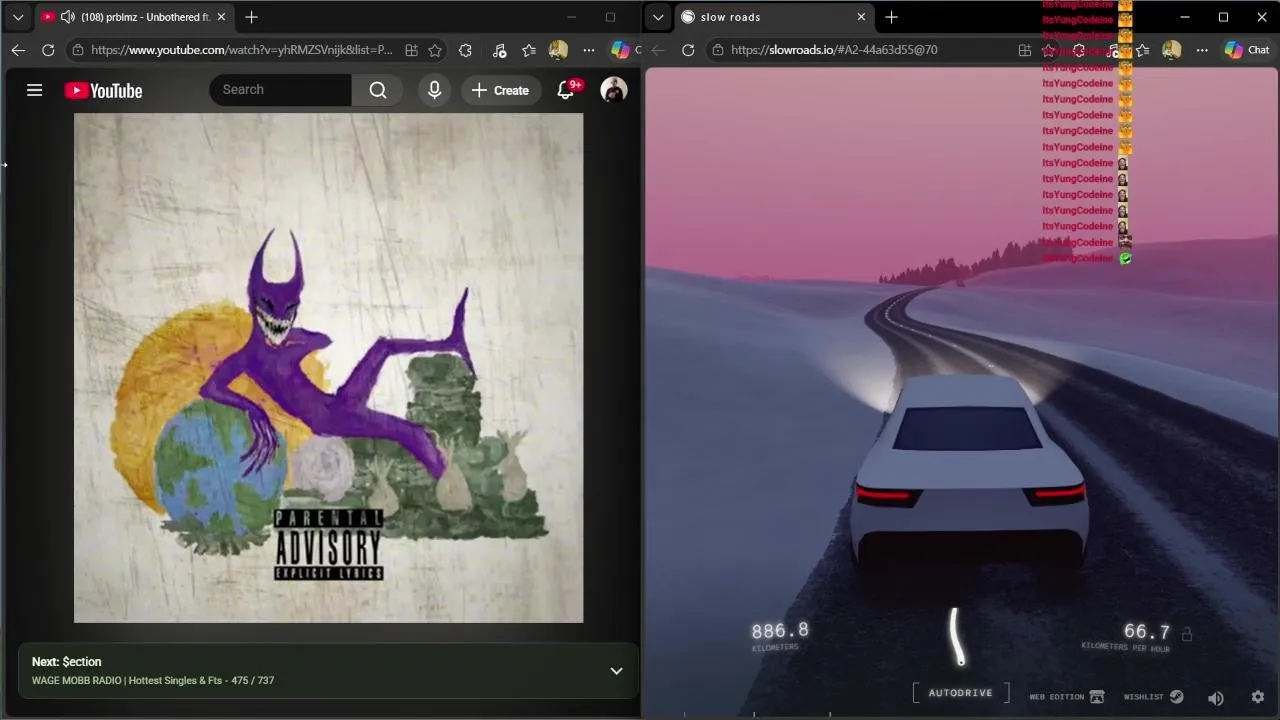This screenshot has width=1280, height=720.
Task: Focus the YouTube Search field
Action: [281, 90]
